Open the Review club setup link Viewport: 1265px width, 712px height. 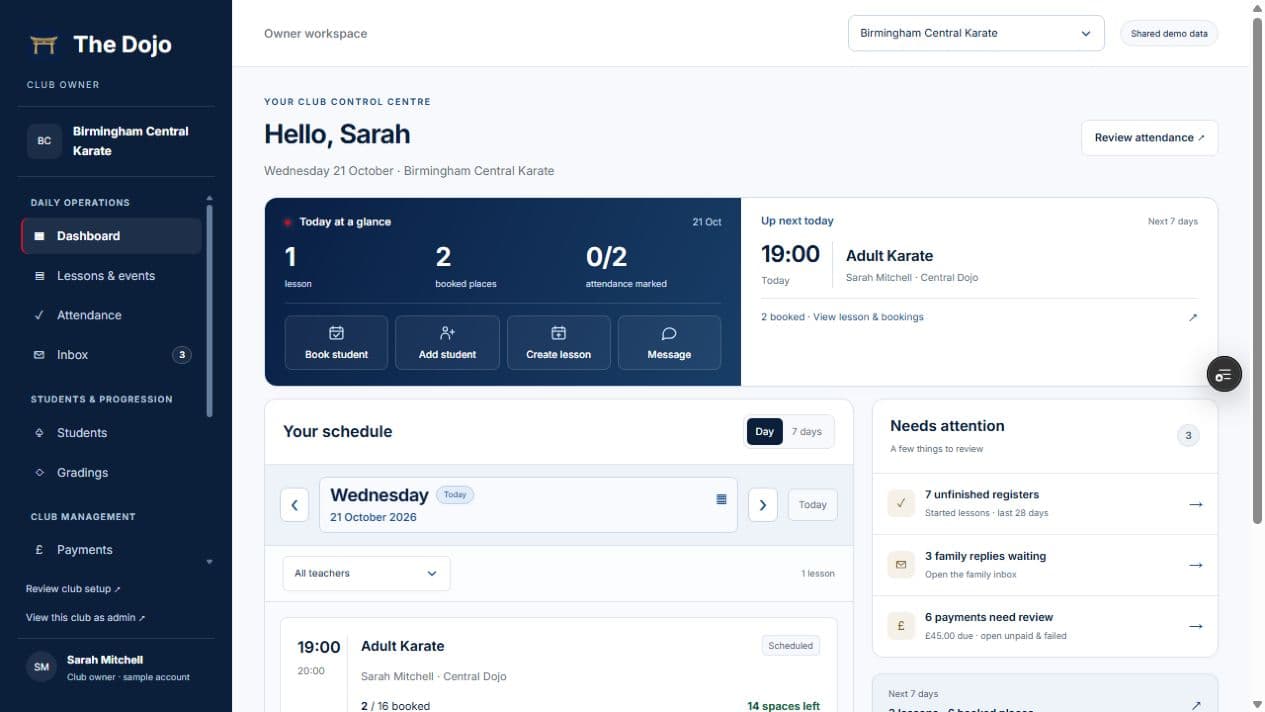click(73, 589)
